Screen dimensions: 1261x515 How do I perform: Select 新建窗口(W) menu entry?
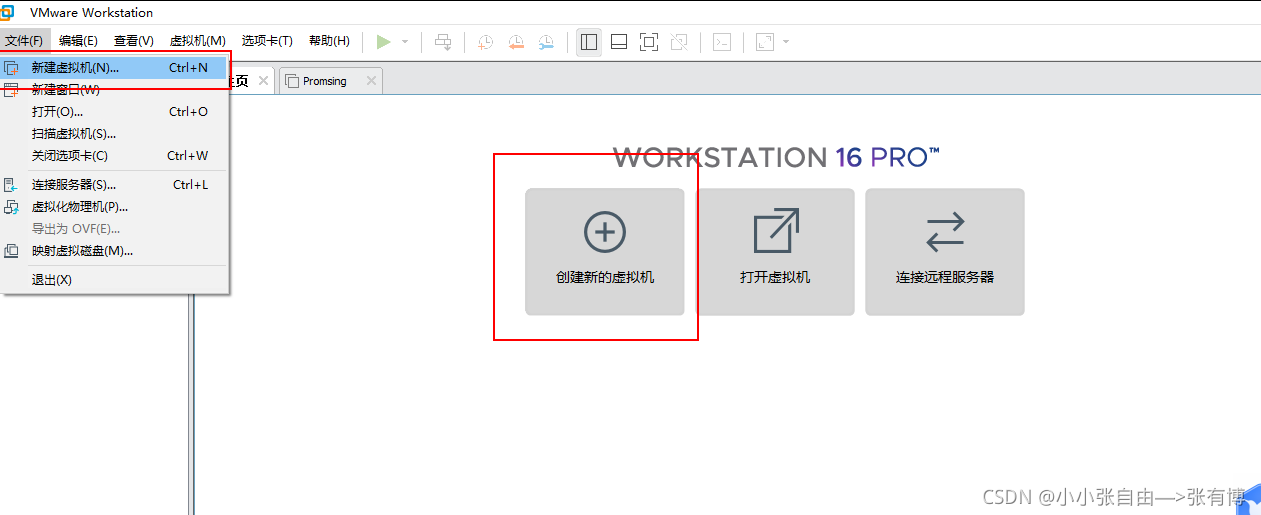[115, 90]
